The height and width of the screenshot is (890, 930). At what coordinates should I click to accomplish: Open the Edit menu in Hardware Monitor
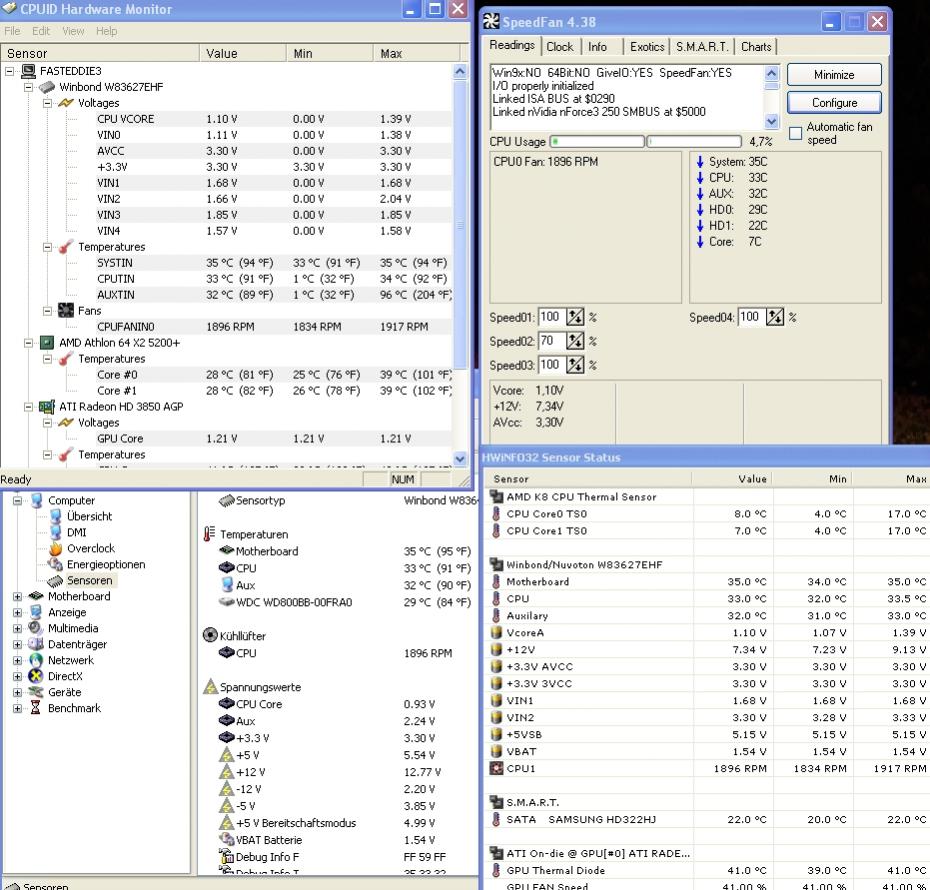tap(41, 31)
